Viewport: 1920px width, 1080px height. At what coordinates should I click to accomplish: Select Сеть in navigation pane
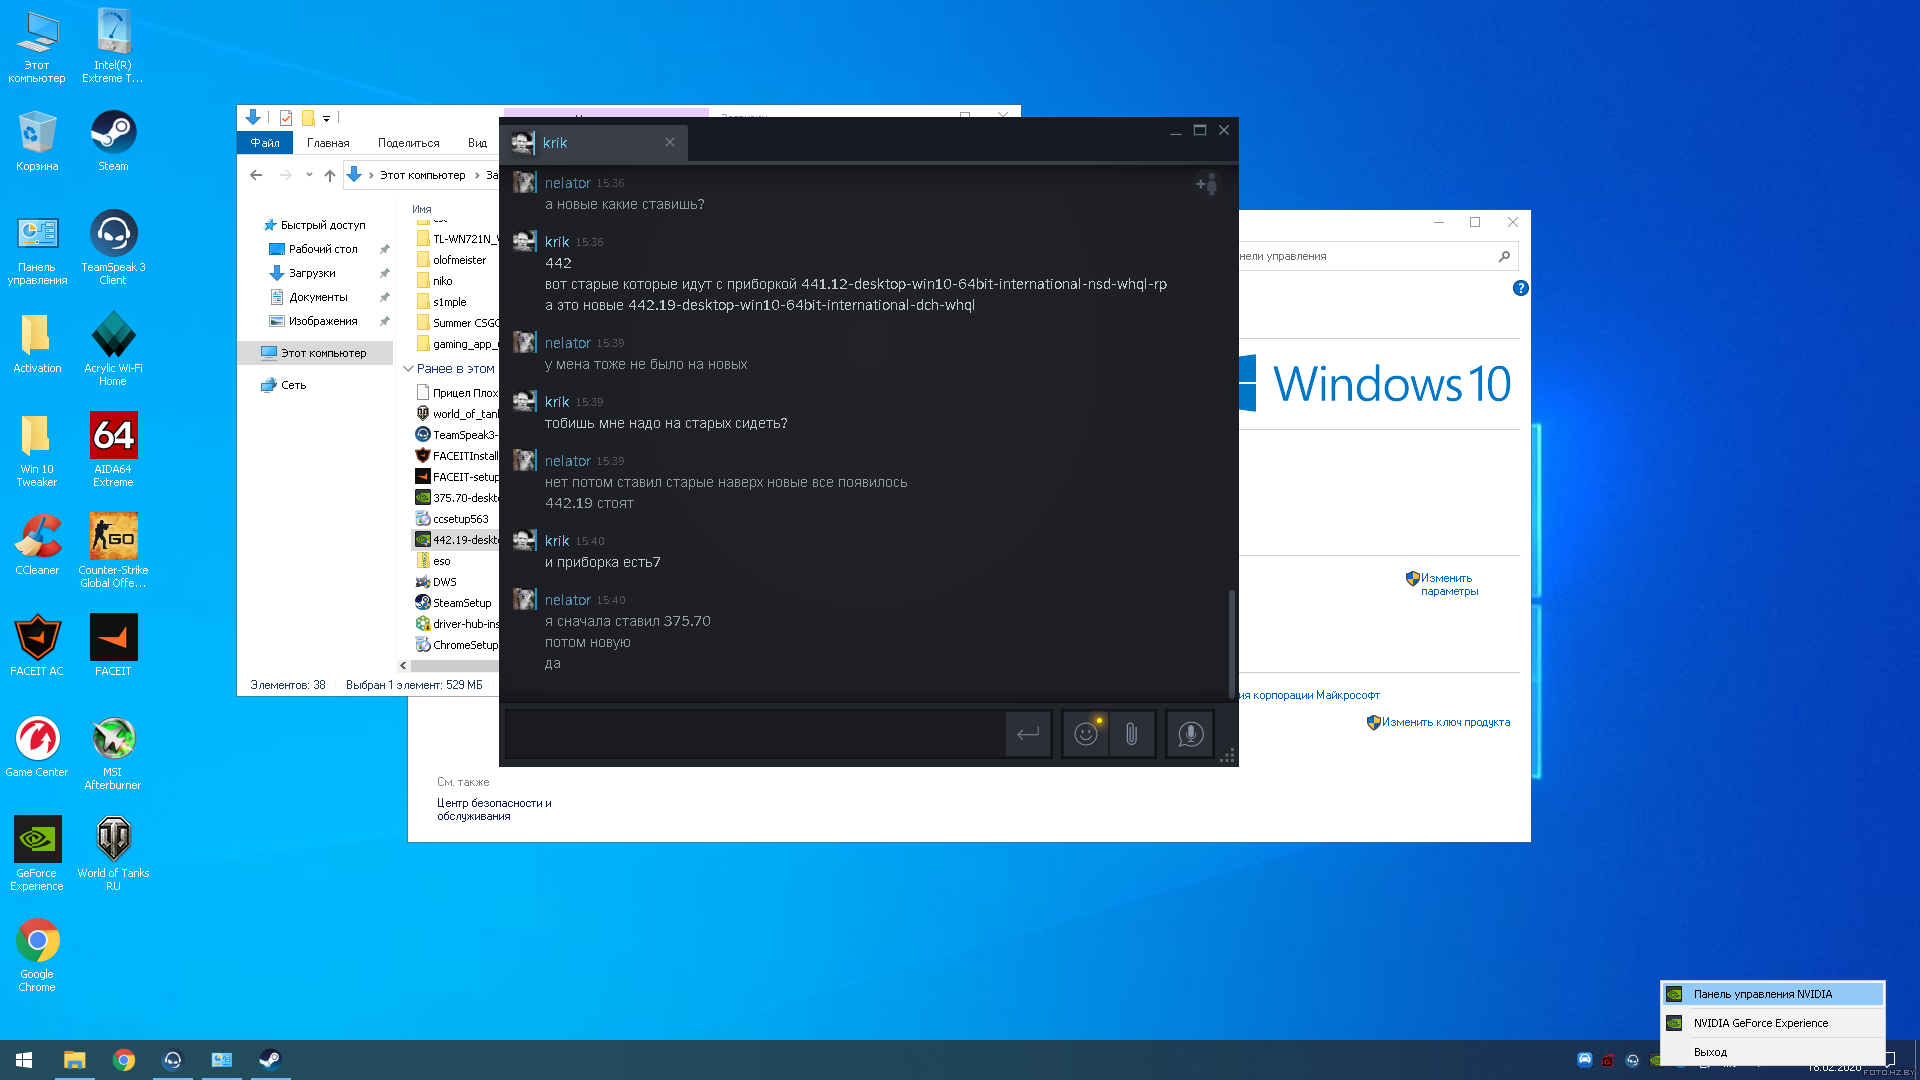(284, 385)
